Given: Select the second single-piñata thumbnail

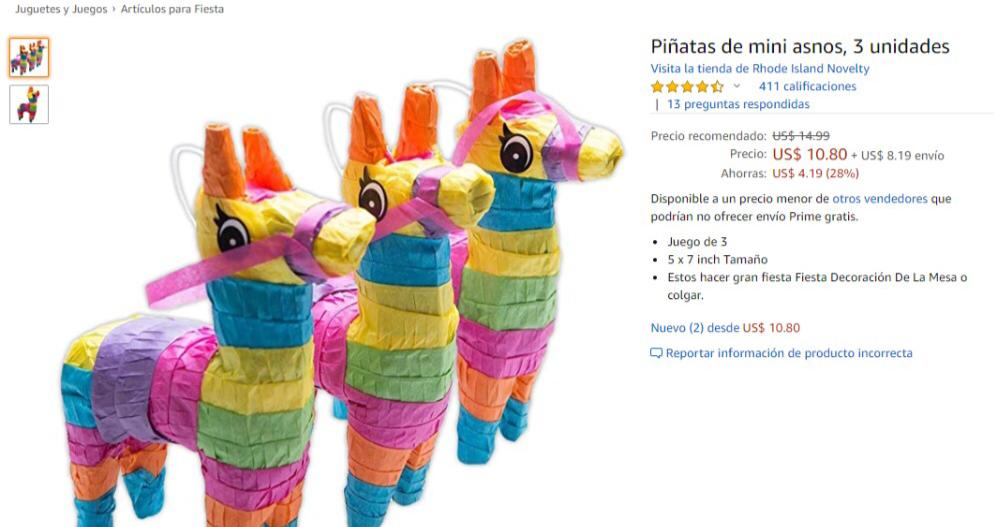Looking at the screenshot, I should pos(29,104).
